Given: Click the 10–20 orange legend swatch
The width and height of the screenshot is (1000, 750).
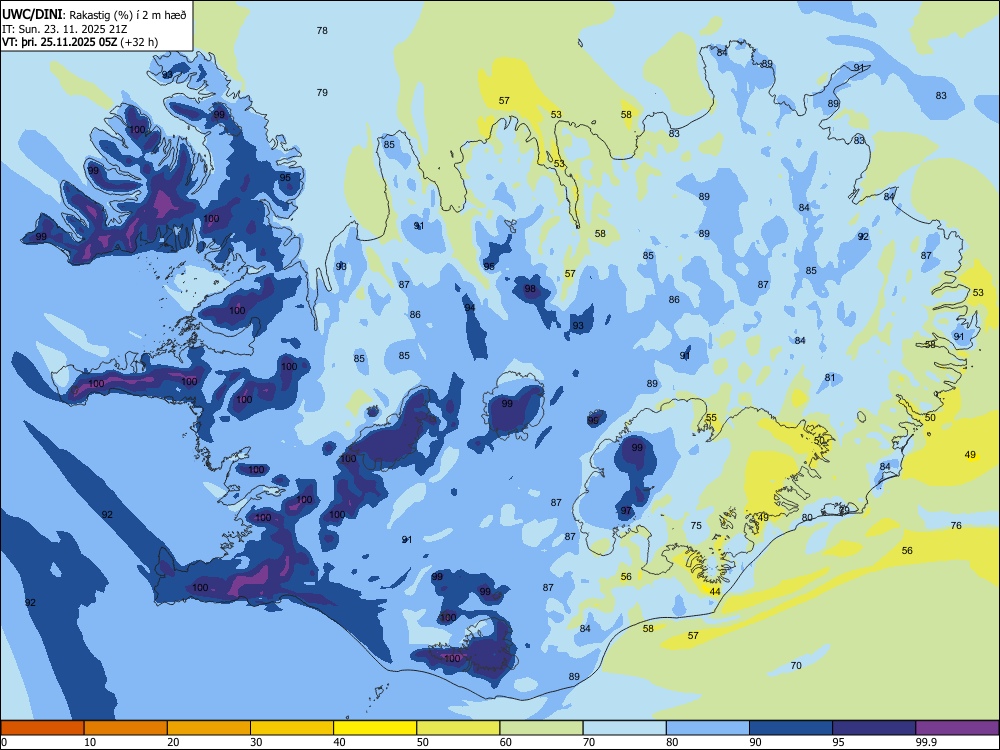Looking at the screenshot, I should pos(126,728).
